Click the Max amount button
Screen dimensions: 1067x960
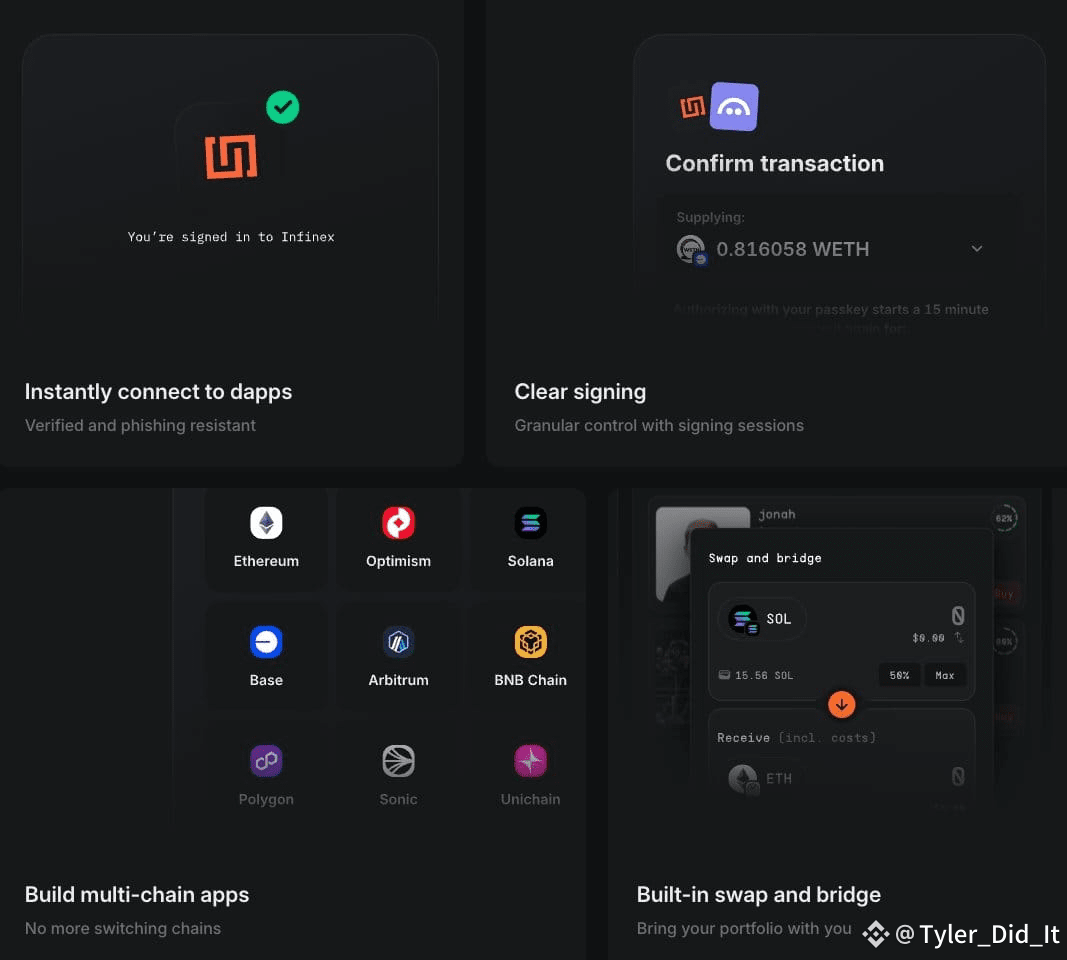[945, 675]
